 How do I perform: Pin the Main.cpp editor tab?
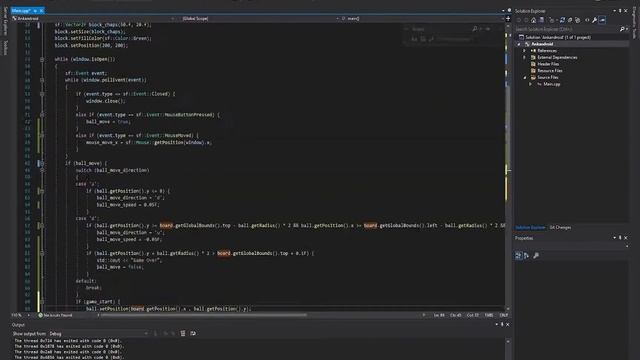pos(35,10)
